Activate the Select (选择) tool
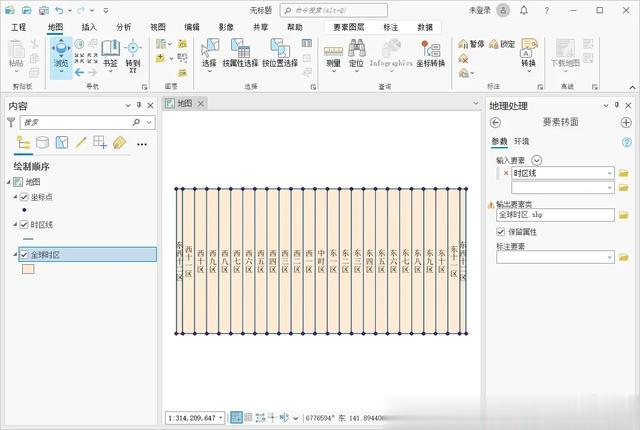This screenshot has height=430, width=640. [210, 54]
